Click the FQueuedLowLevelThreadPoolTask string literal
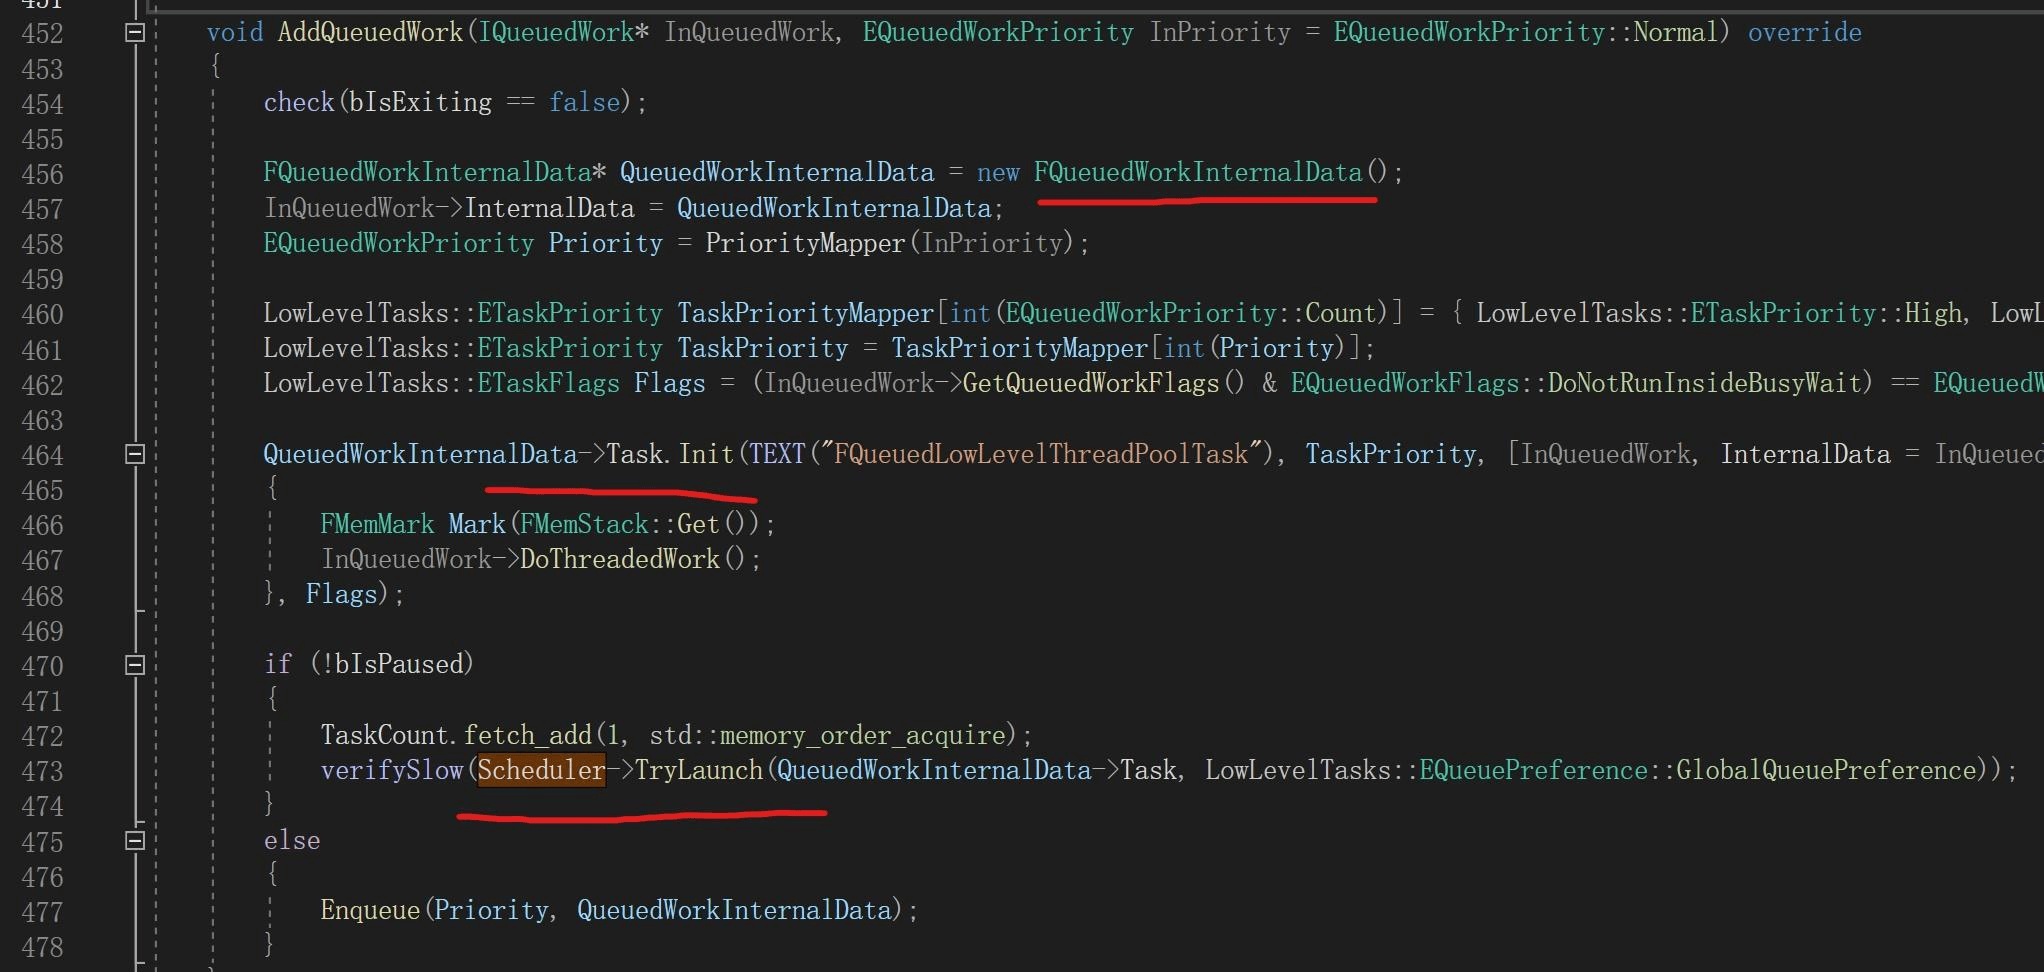 click(1041, 454)
